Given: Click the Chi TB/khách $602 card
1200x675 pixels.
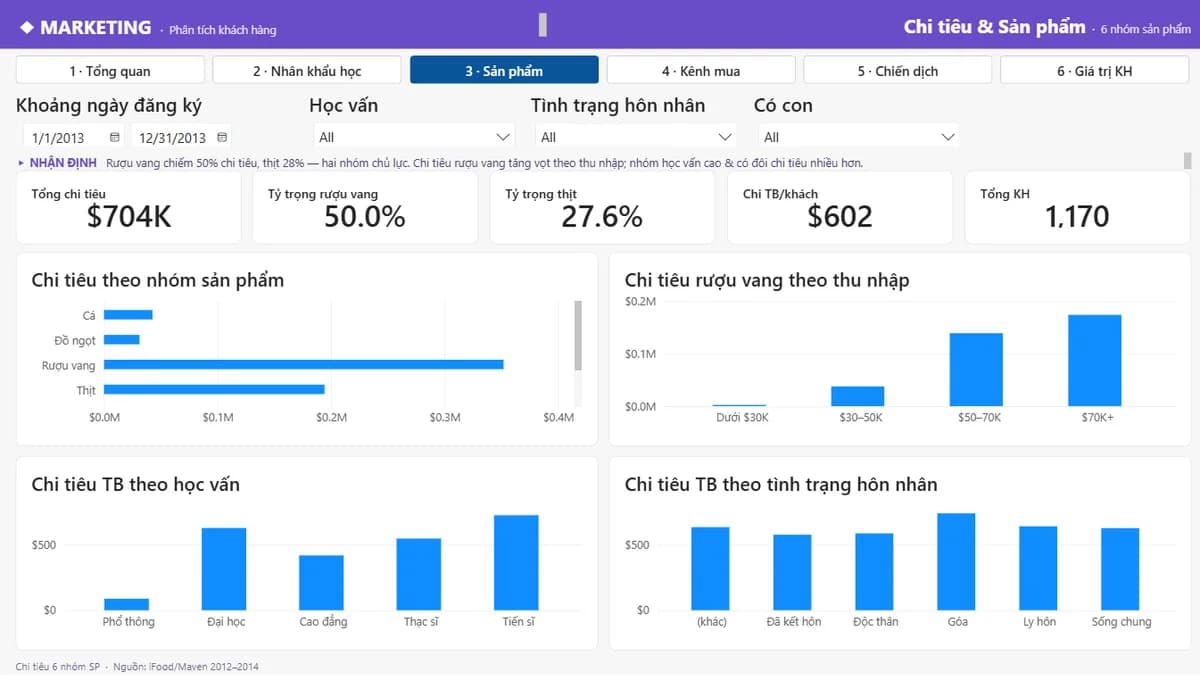Looking at the screenshot, I should 840,207.
